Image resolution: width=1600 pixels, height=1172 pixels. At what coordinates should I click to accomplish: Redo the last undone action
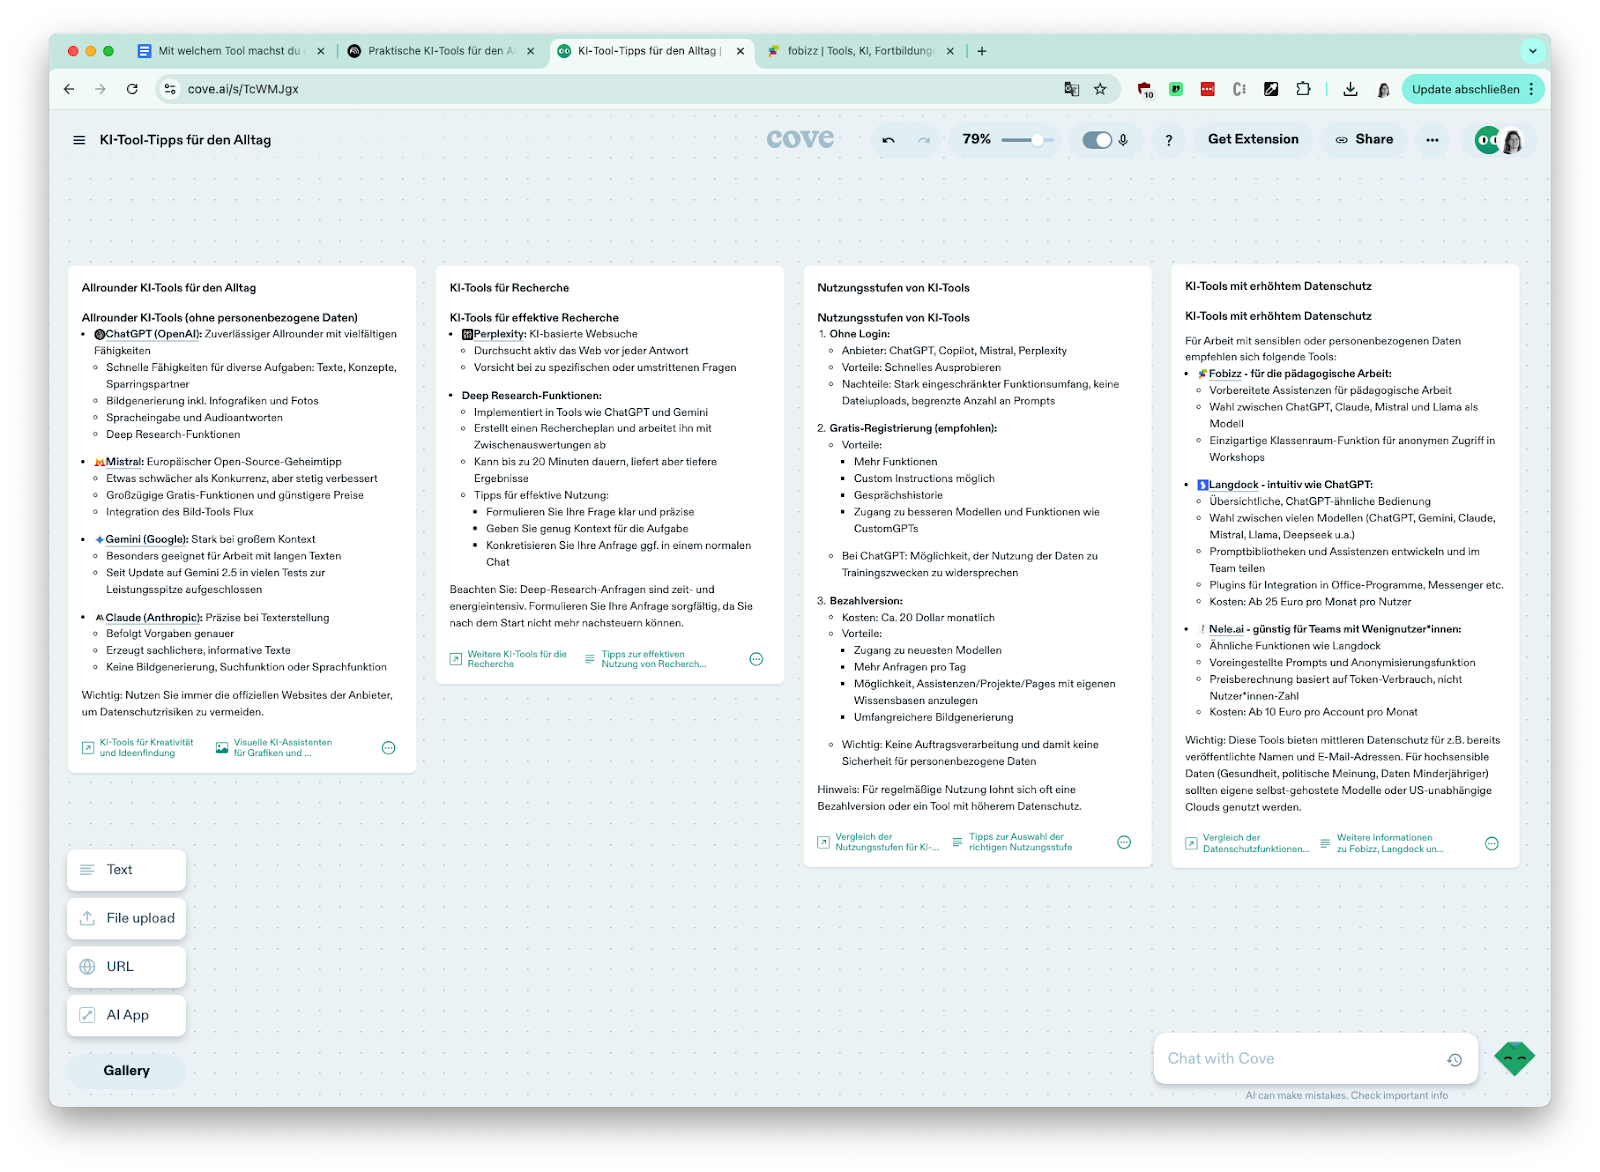click(924, 140)
